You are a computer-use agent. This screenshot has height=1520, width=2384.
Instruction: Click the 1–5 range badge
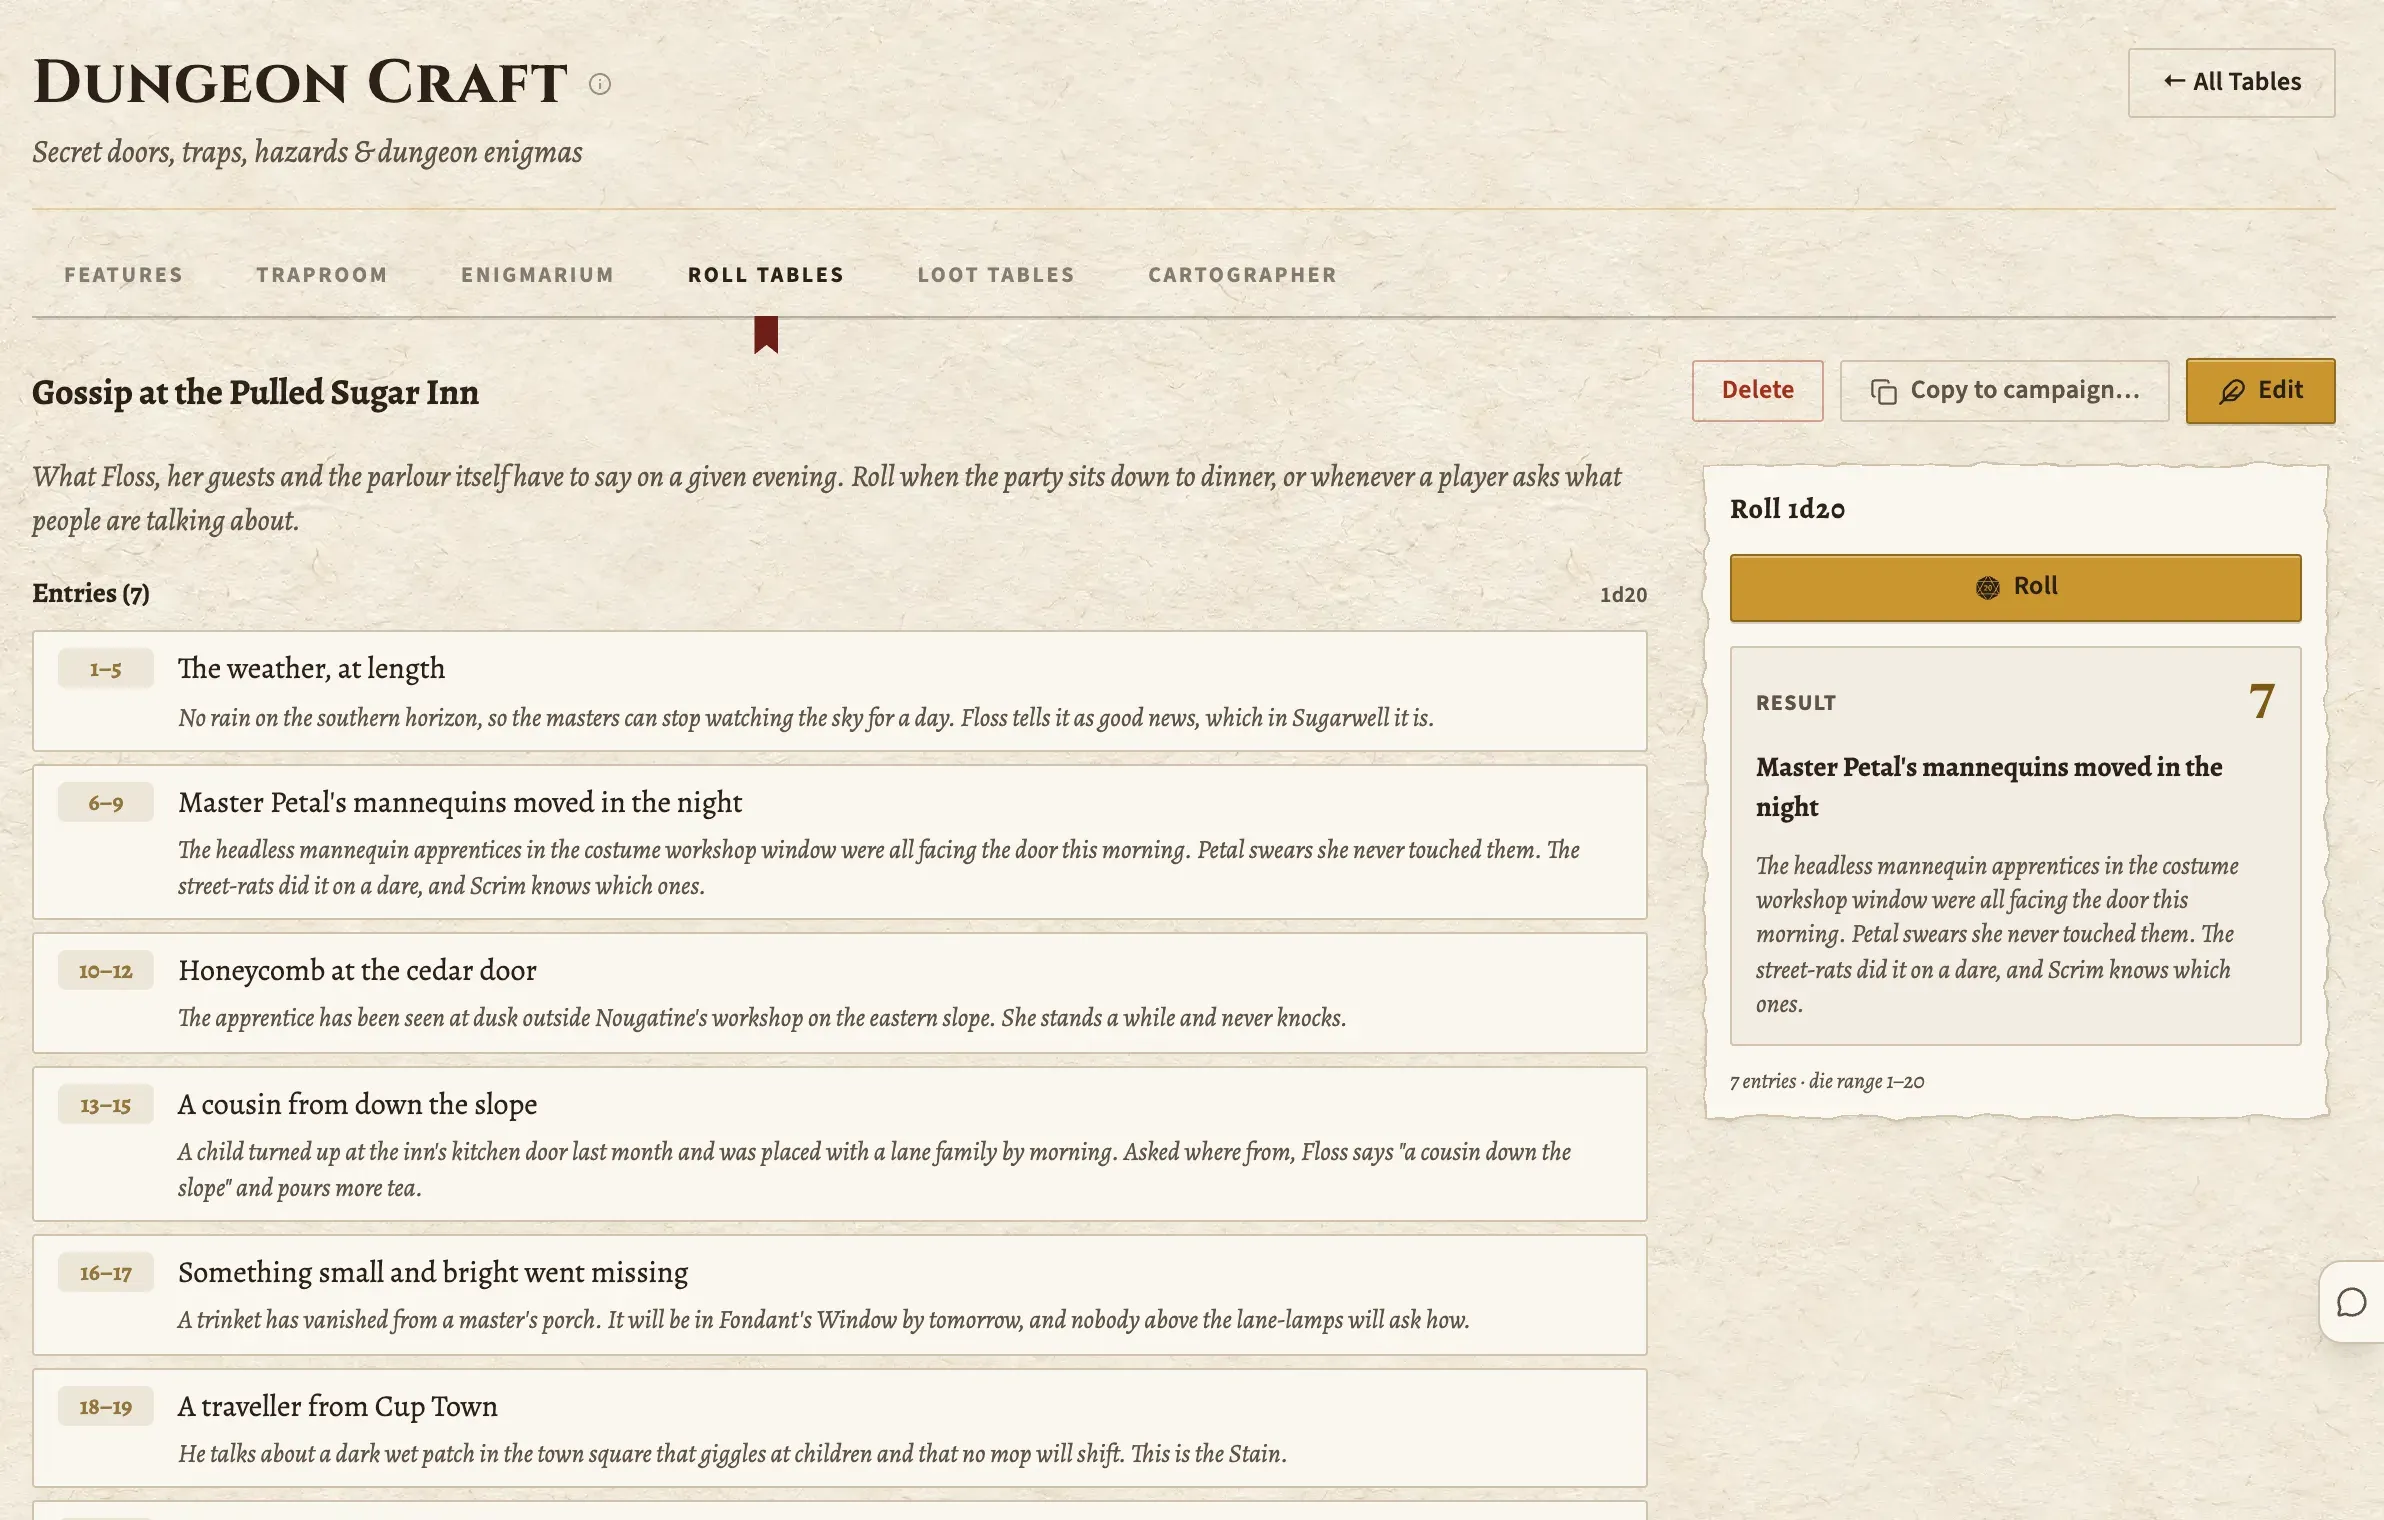click(x=105, y=669)
